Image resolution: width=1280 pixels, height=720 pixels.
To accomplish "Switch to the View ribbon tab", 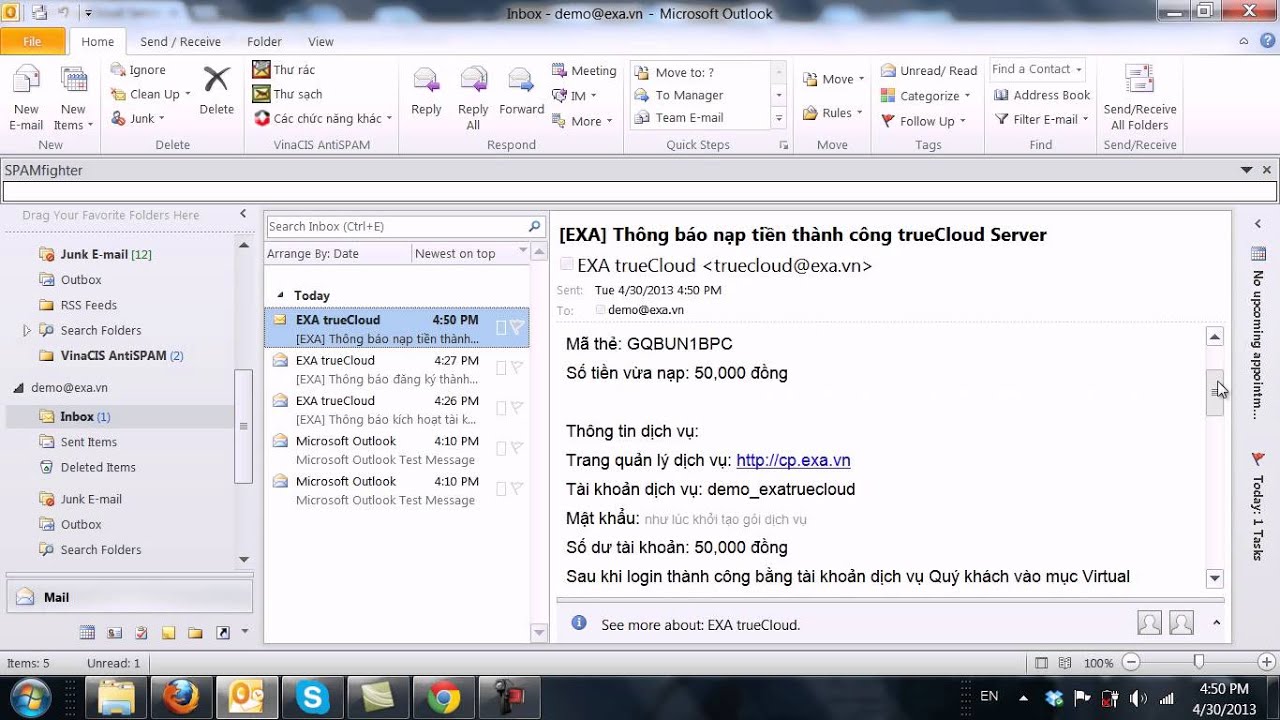I will pyautogui.click(x=321, y=42).
